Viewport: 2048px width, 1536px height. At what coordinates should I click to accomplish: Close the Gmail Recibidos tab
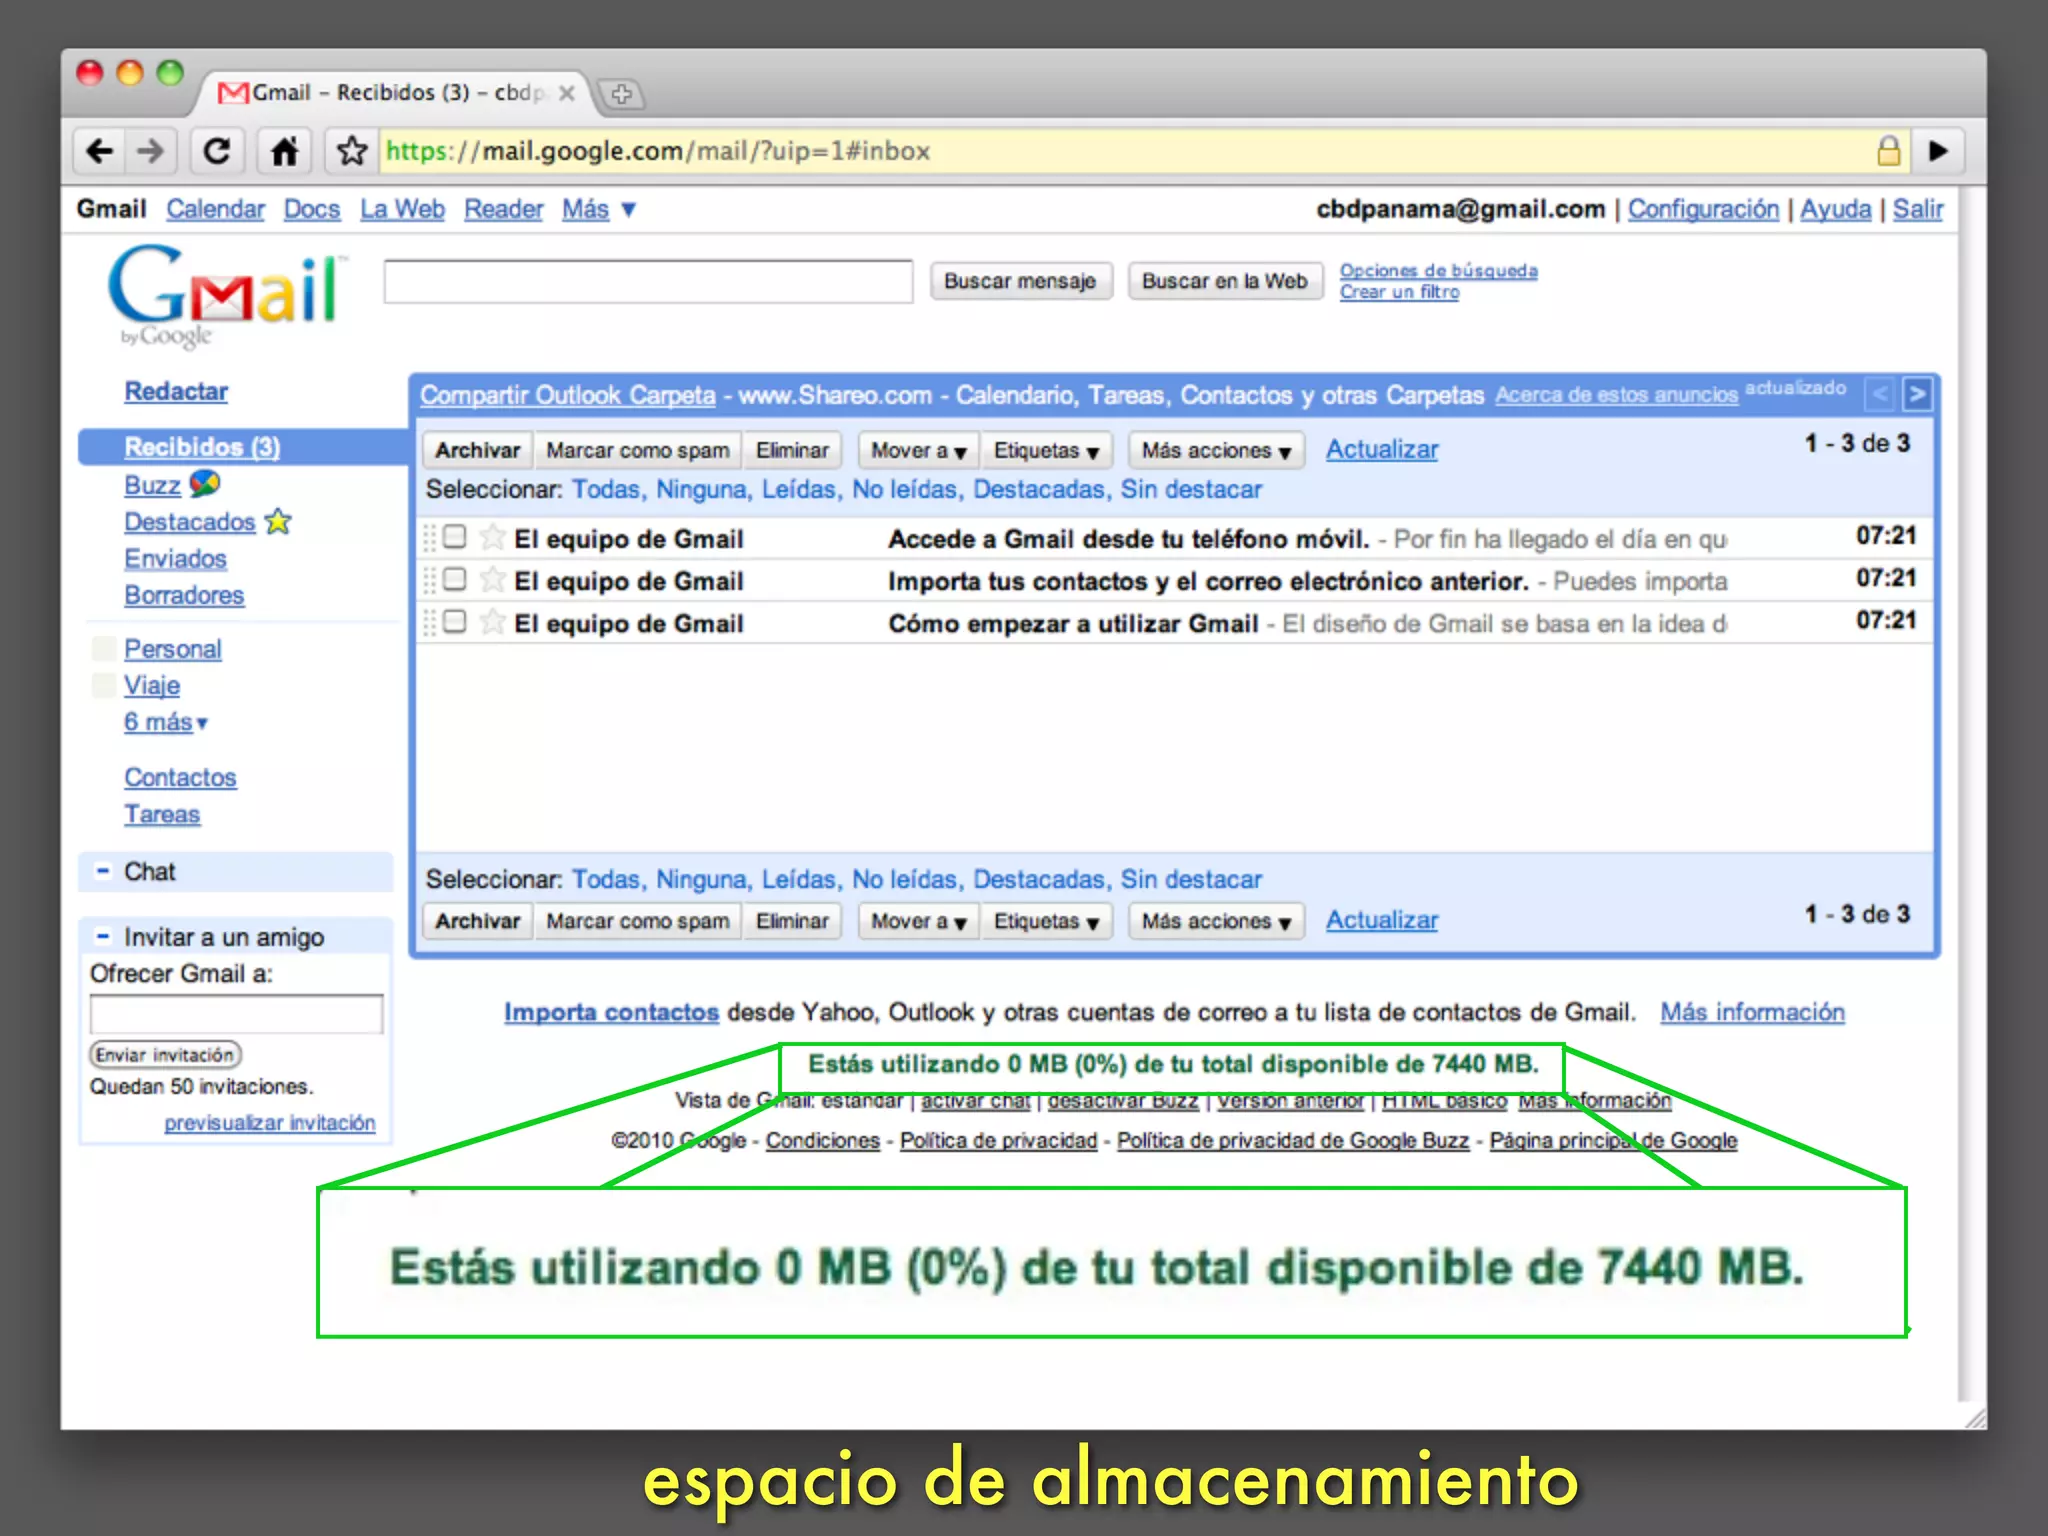coord(566,93)
